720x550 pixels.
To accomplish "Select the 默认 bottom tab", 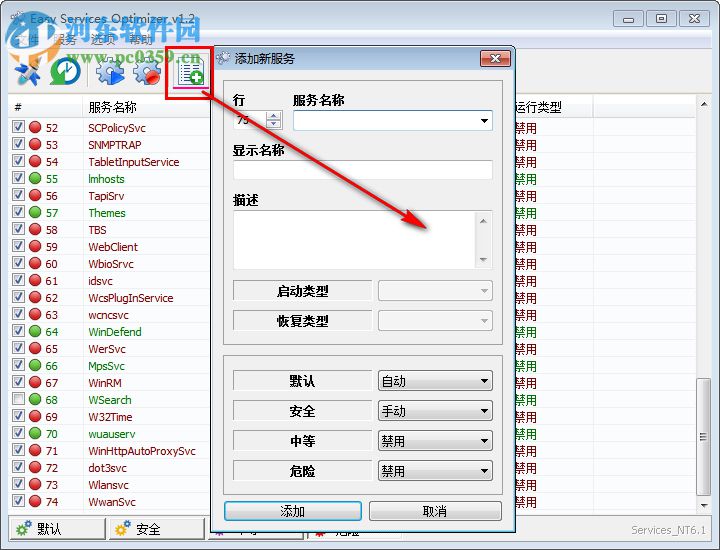I will point(57,529).
